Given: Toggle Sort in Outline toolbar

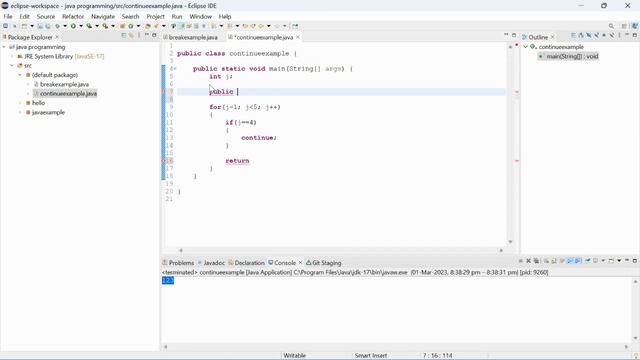Looking at the screenshot, I should tap(581, 36).
